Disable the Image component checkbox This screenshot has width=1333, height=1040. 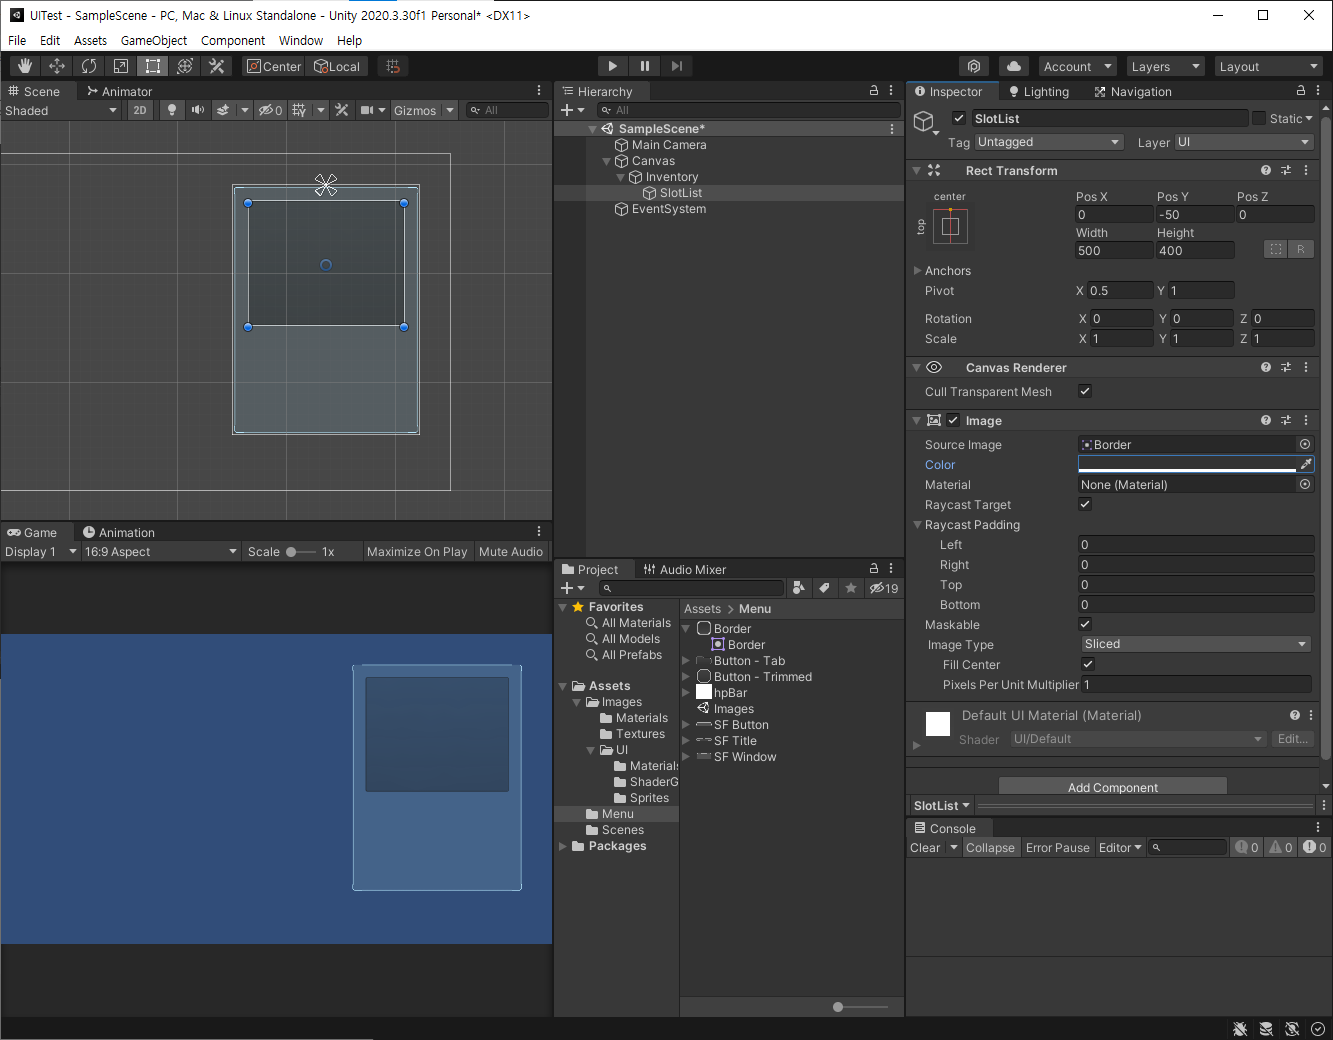click(953, 420)
